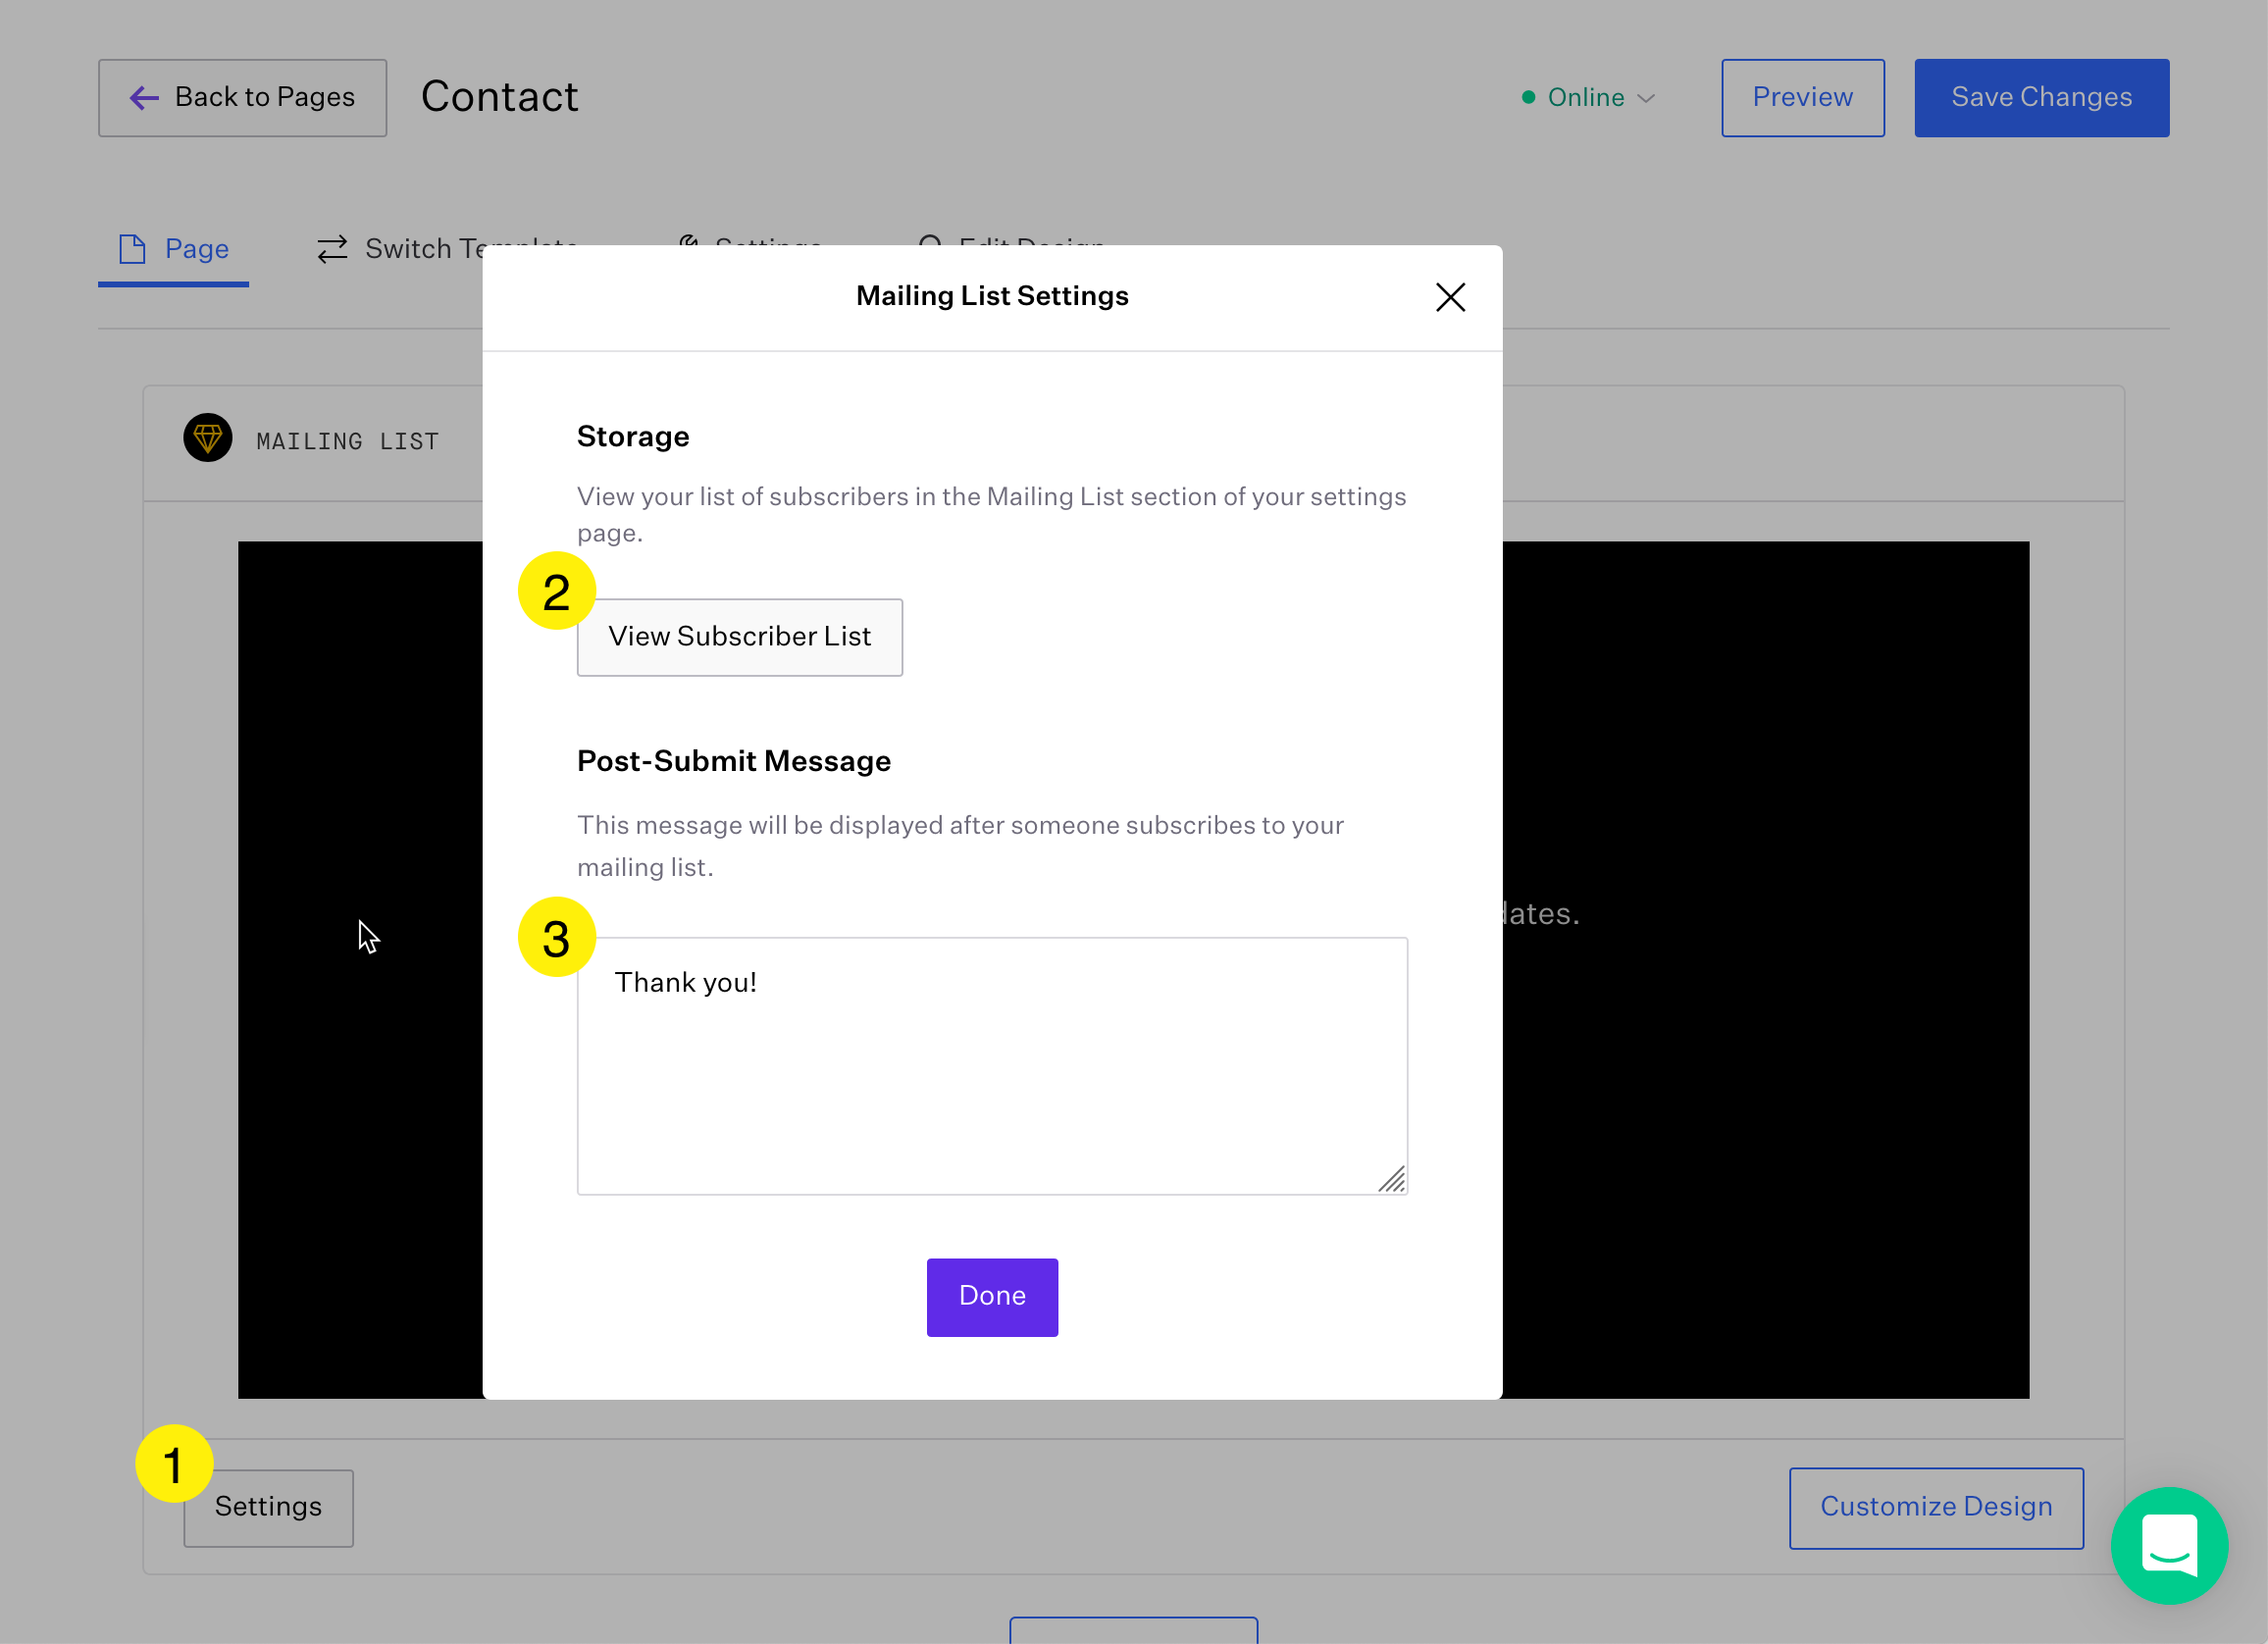The image size is (2268, 1644).
Task: Click the back arrow icon
Action: [144, 98]
